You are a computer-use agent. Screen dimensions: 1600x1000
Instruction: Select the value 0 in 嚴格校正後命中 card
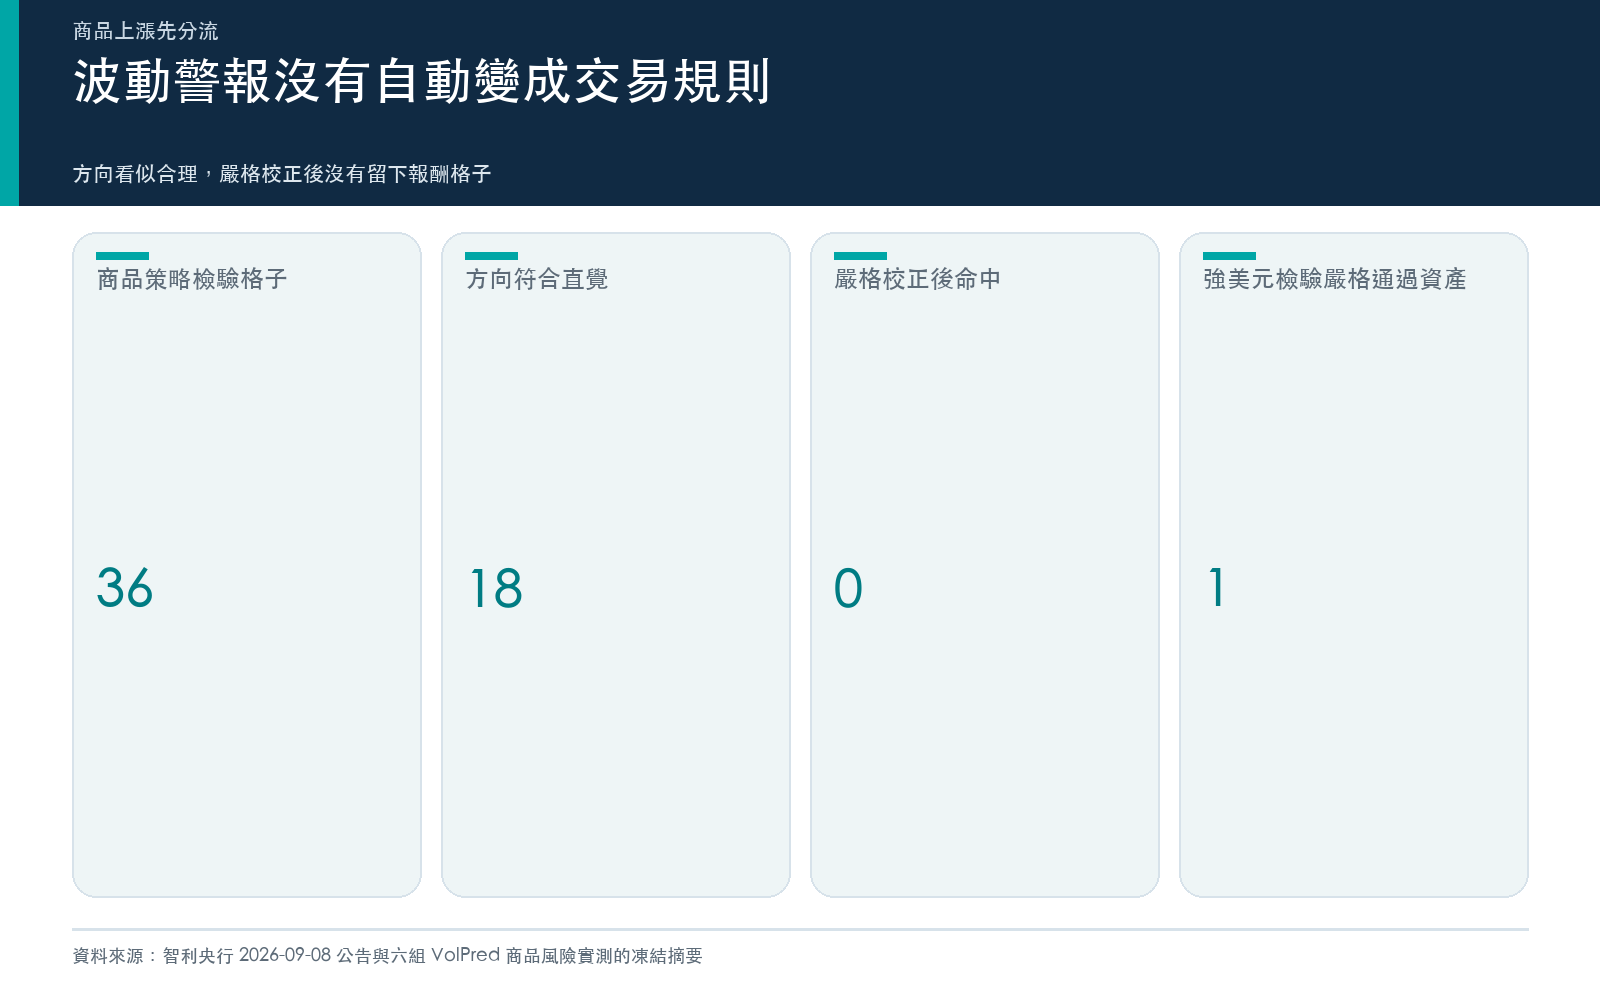[x=848, y=587]
